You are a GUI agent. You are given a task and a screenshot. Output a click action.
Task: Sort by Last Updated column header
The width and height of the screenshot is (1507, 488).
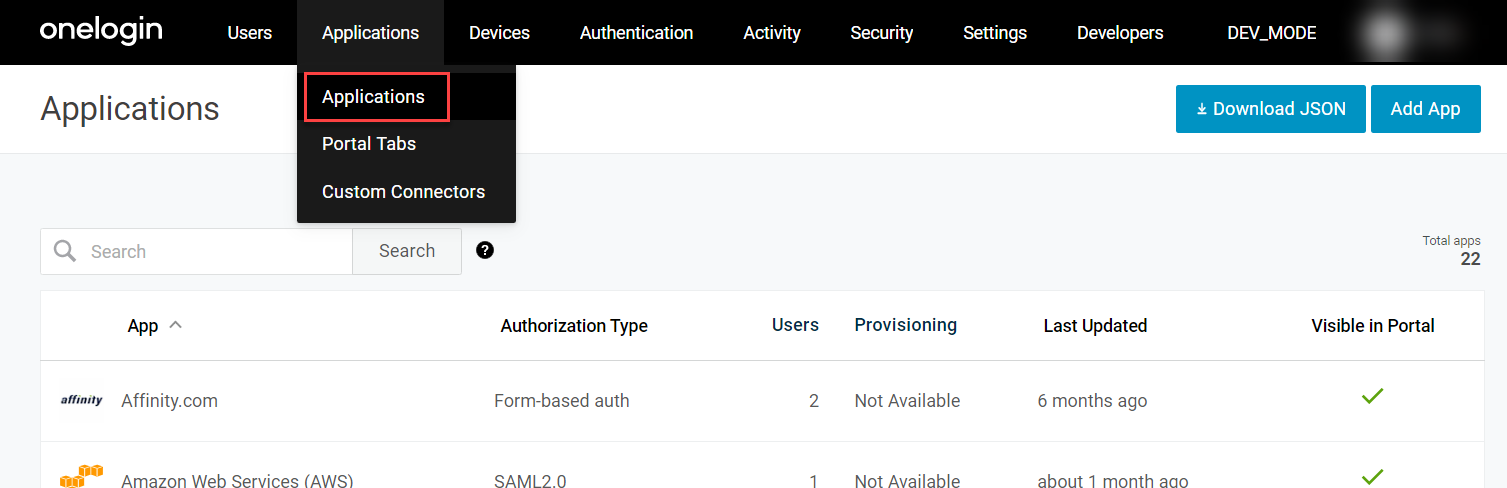(x=1095, y=326)
